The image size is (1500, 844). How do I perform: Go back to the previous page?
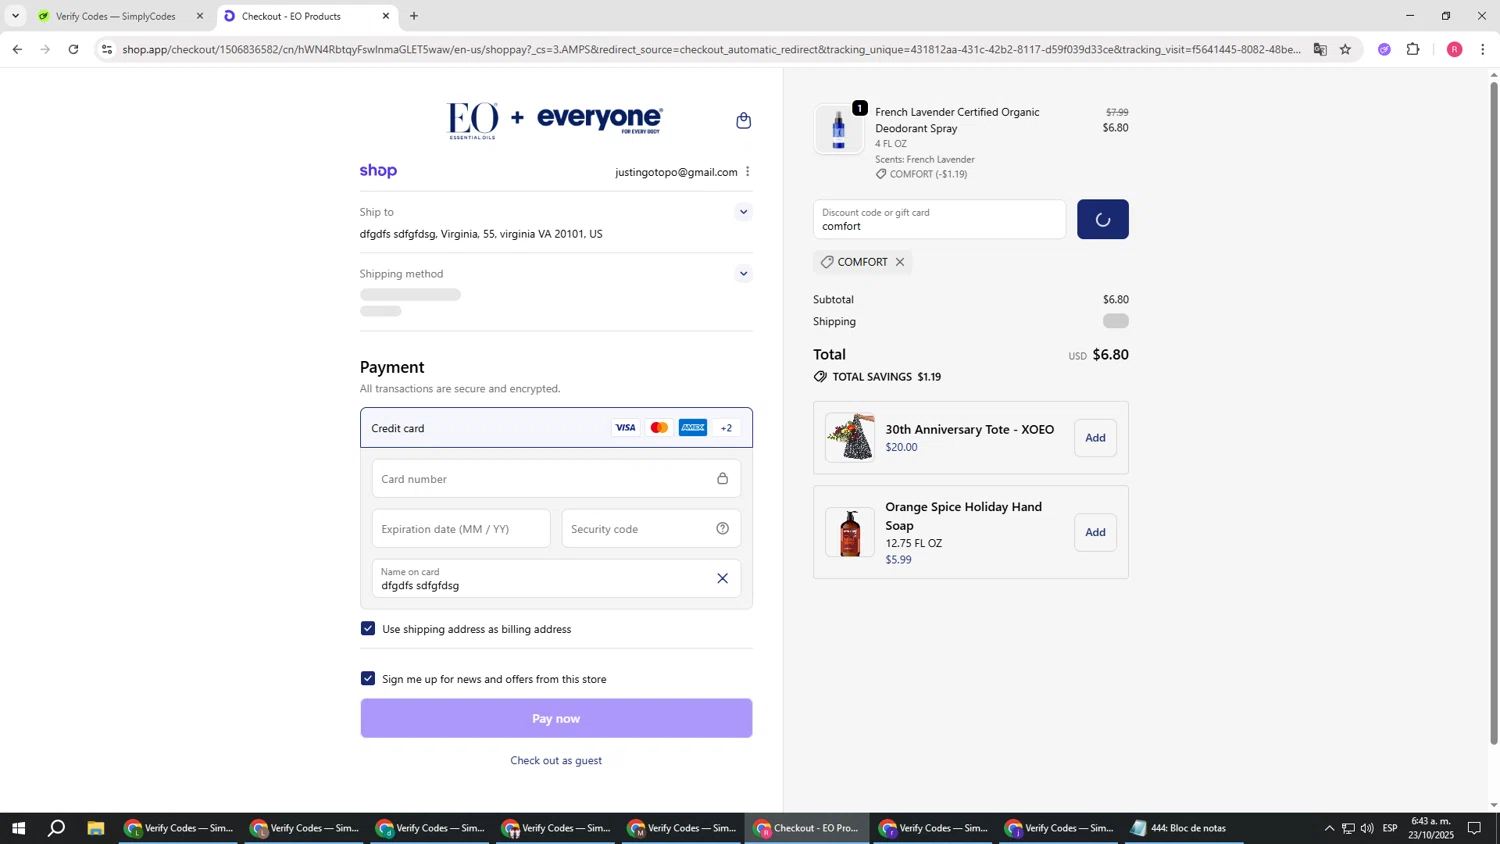click(x=16, y=49)
